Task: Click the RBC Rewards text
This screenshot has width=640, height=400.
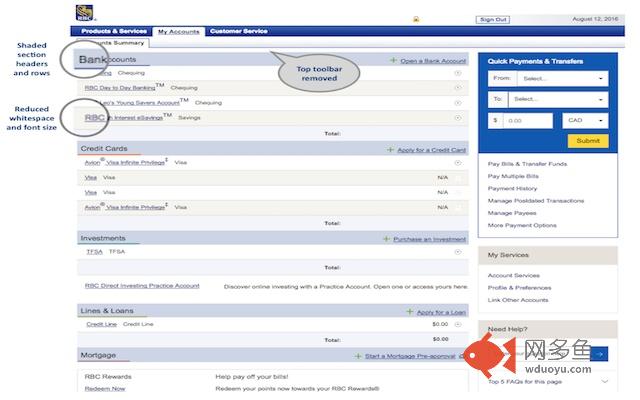Action: [108, 376]
